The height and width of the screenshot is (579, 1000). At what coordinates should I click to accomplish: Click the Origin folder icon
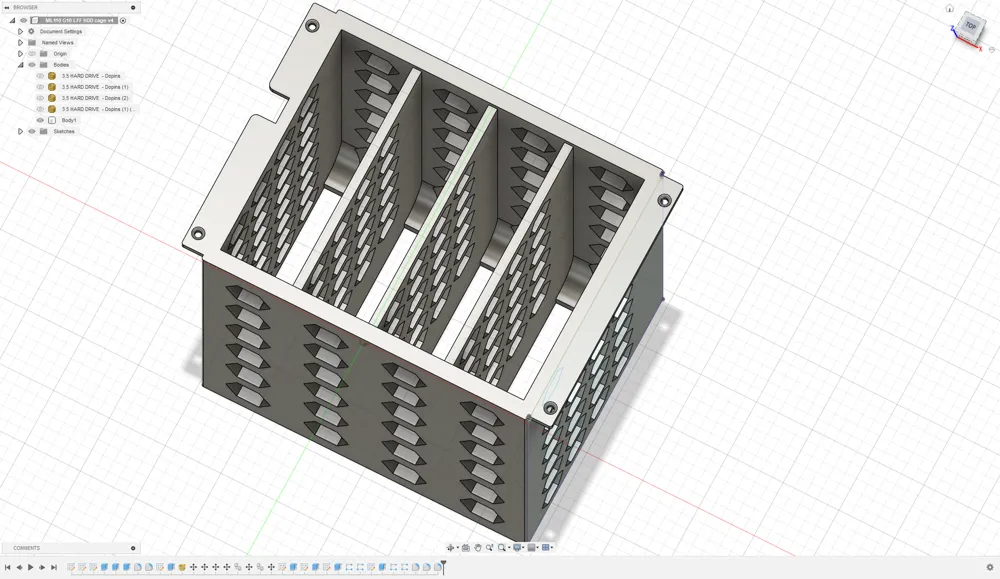coord(43,54)
